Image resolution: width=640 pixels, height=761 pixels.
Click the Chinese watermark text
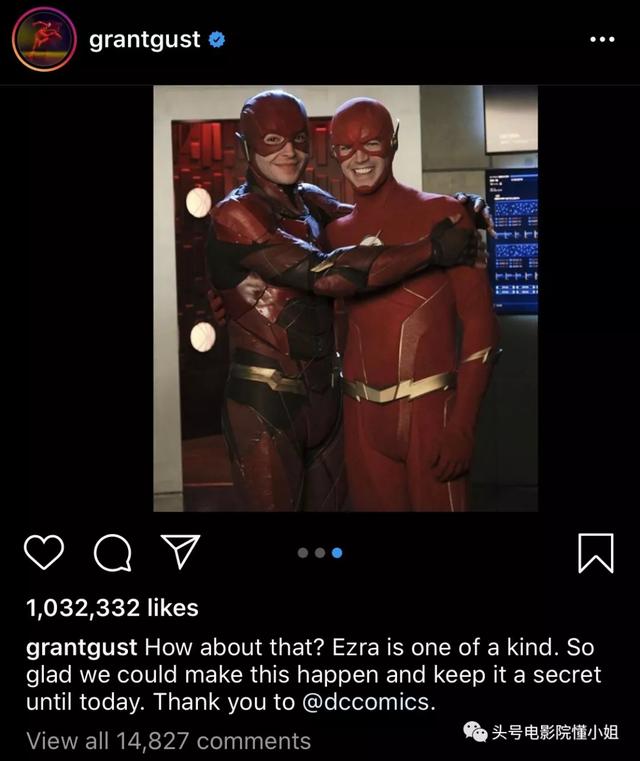(x=555, y=732)
